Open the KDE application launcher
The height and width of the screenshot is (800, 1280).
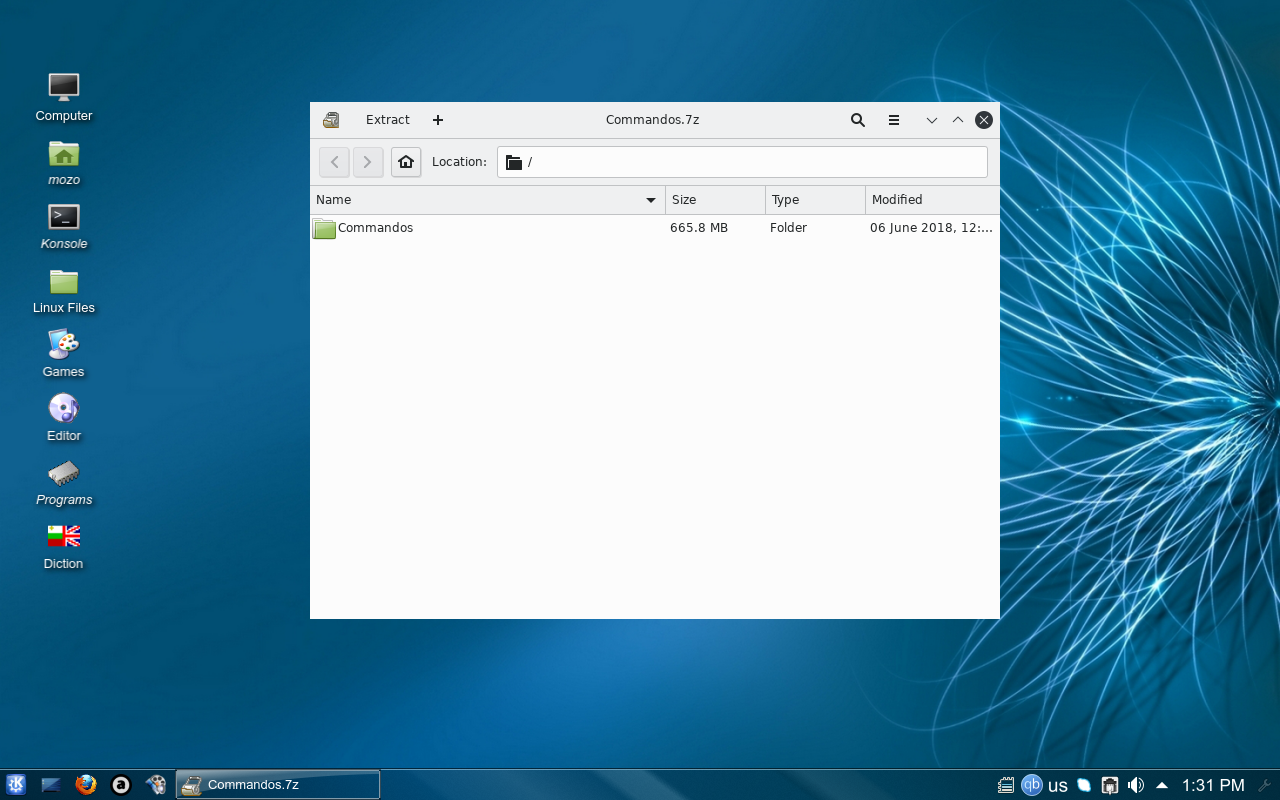(16, 785)
